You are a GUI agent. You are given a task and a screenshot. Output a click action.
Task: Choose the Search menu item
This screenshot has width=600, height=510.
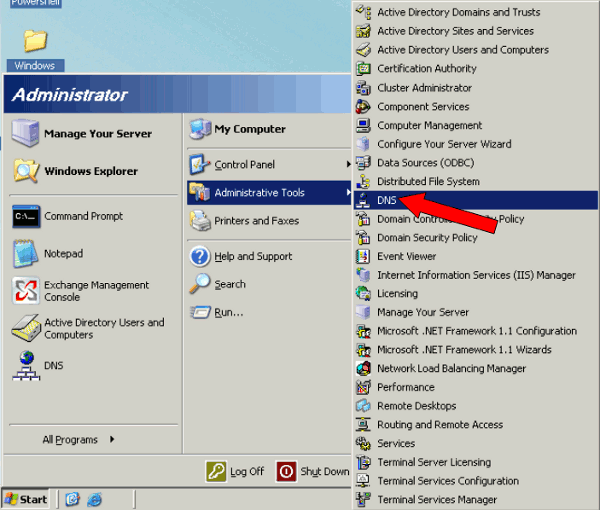pyautogui.click(x=269, y=284)
